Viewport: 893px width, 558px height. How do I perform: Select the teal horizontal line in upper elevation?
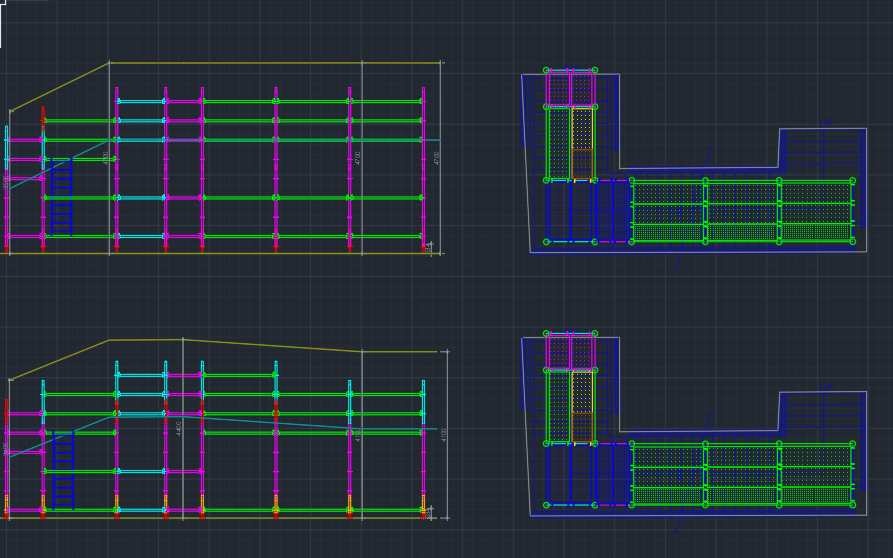[x=273, y=140]
